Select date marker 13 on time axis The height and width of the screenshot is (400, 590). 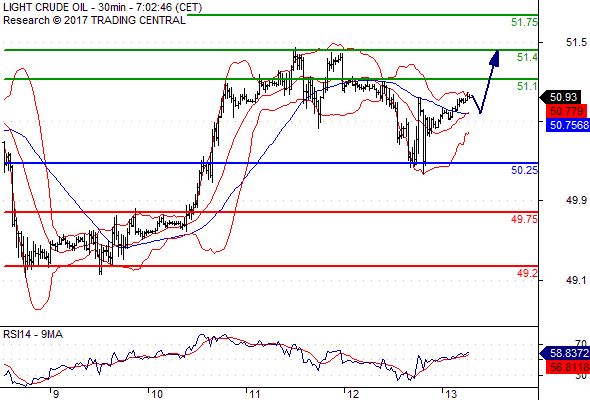(x=451, y=394)
